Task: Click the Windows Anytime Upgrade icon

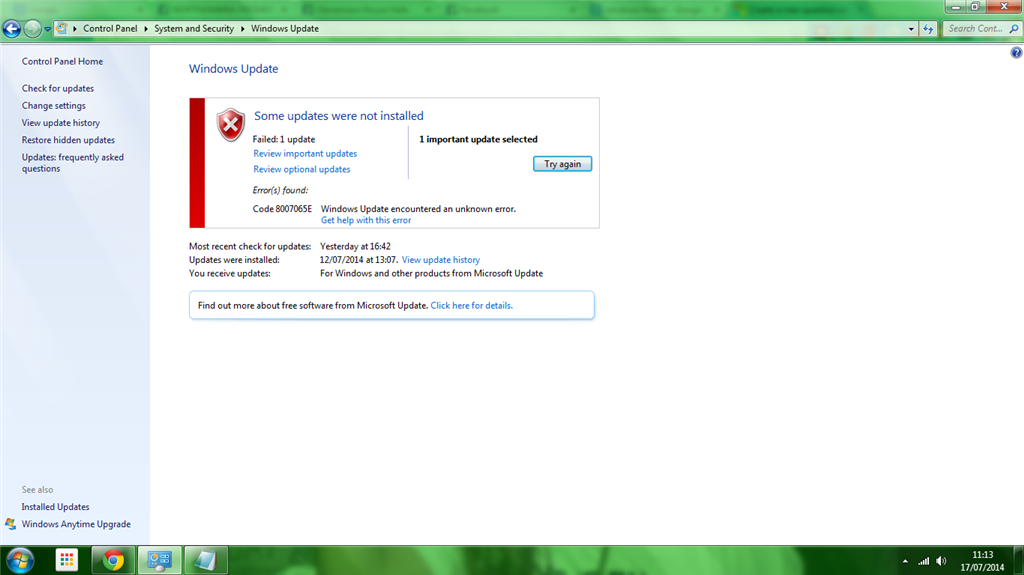Action: [x=10, y=524]
